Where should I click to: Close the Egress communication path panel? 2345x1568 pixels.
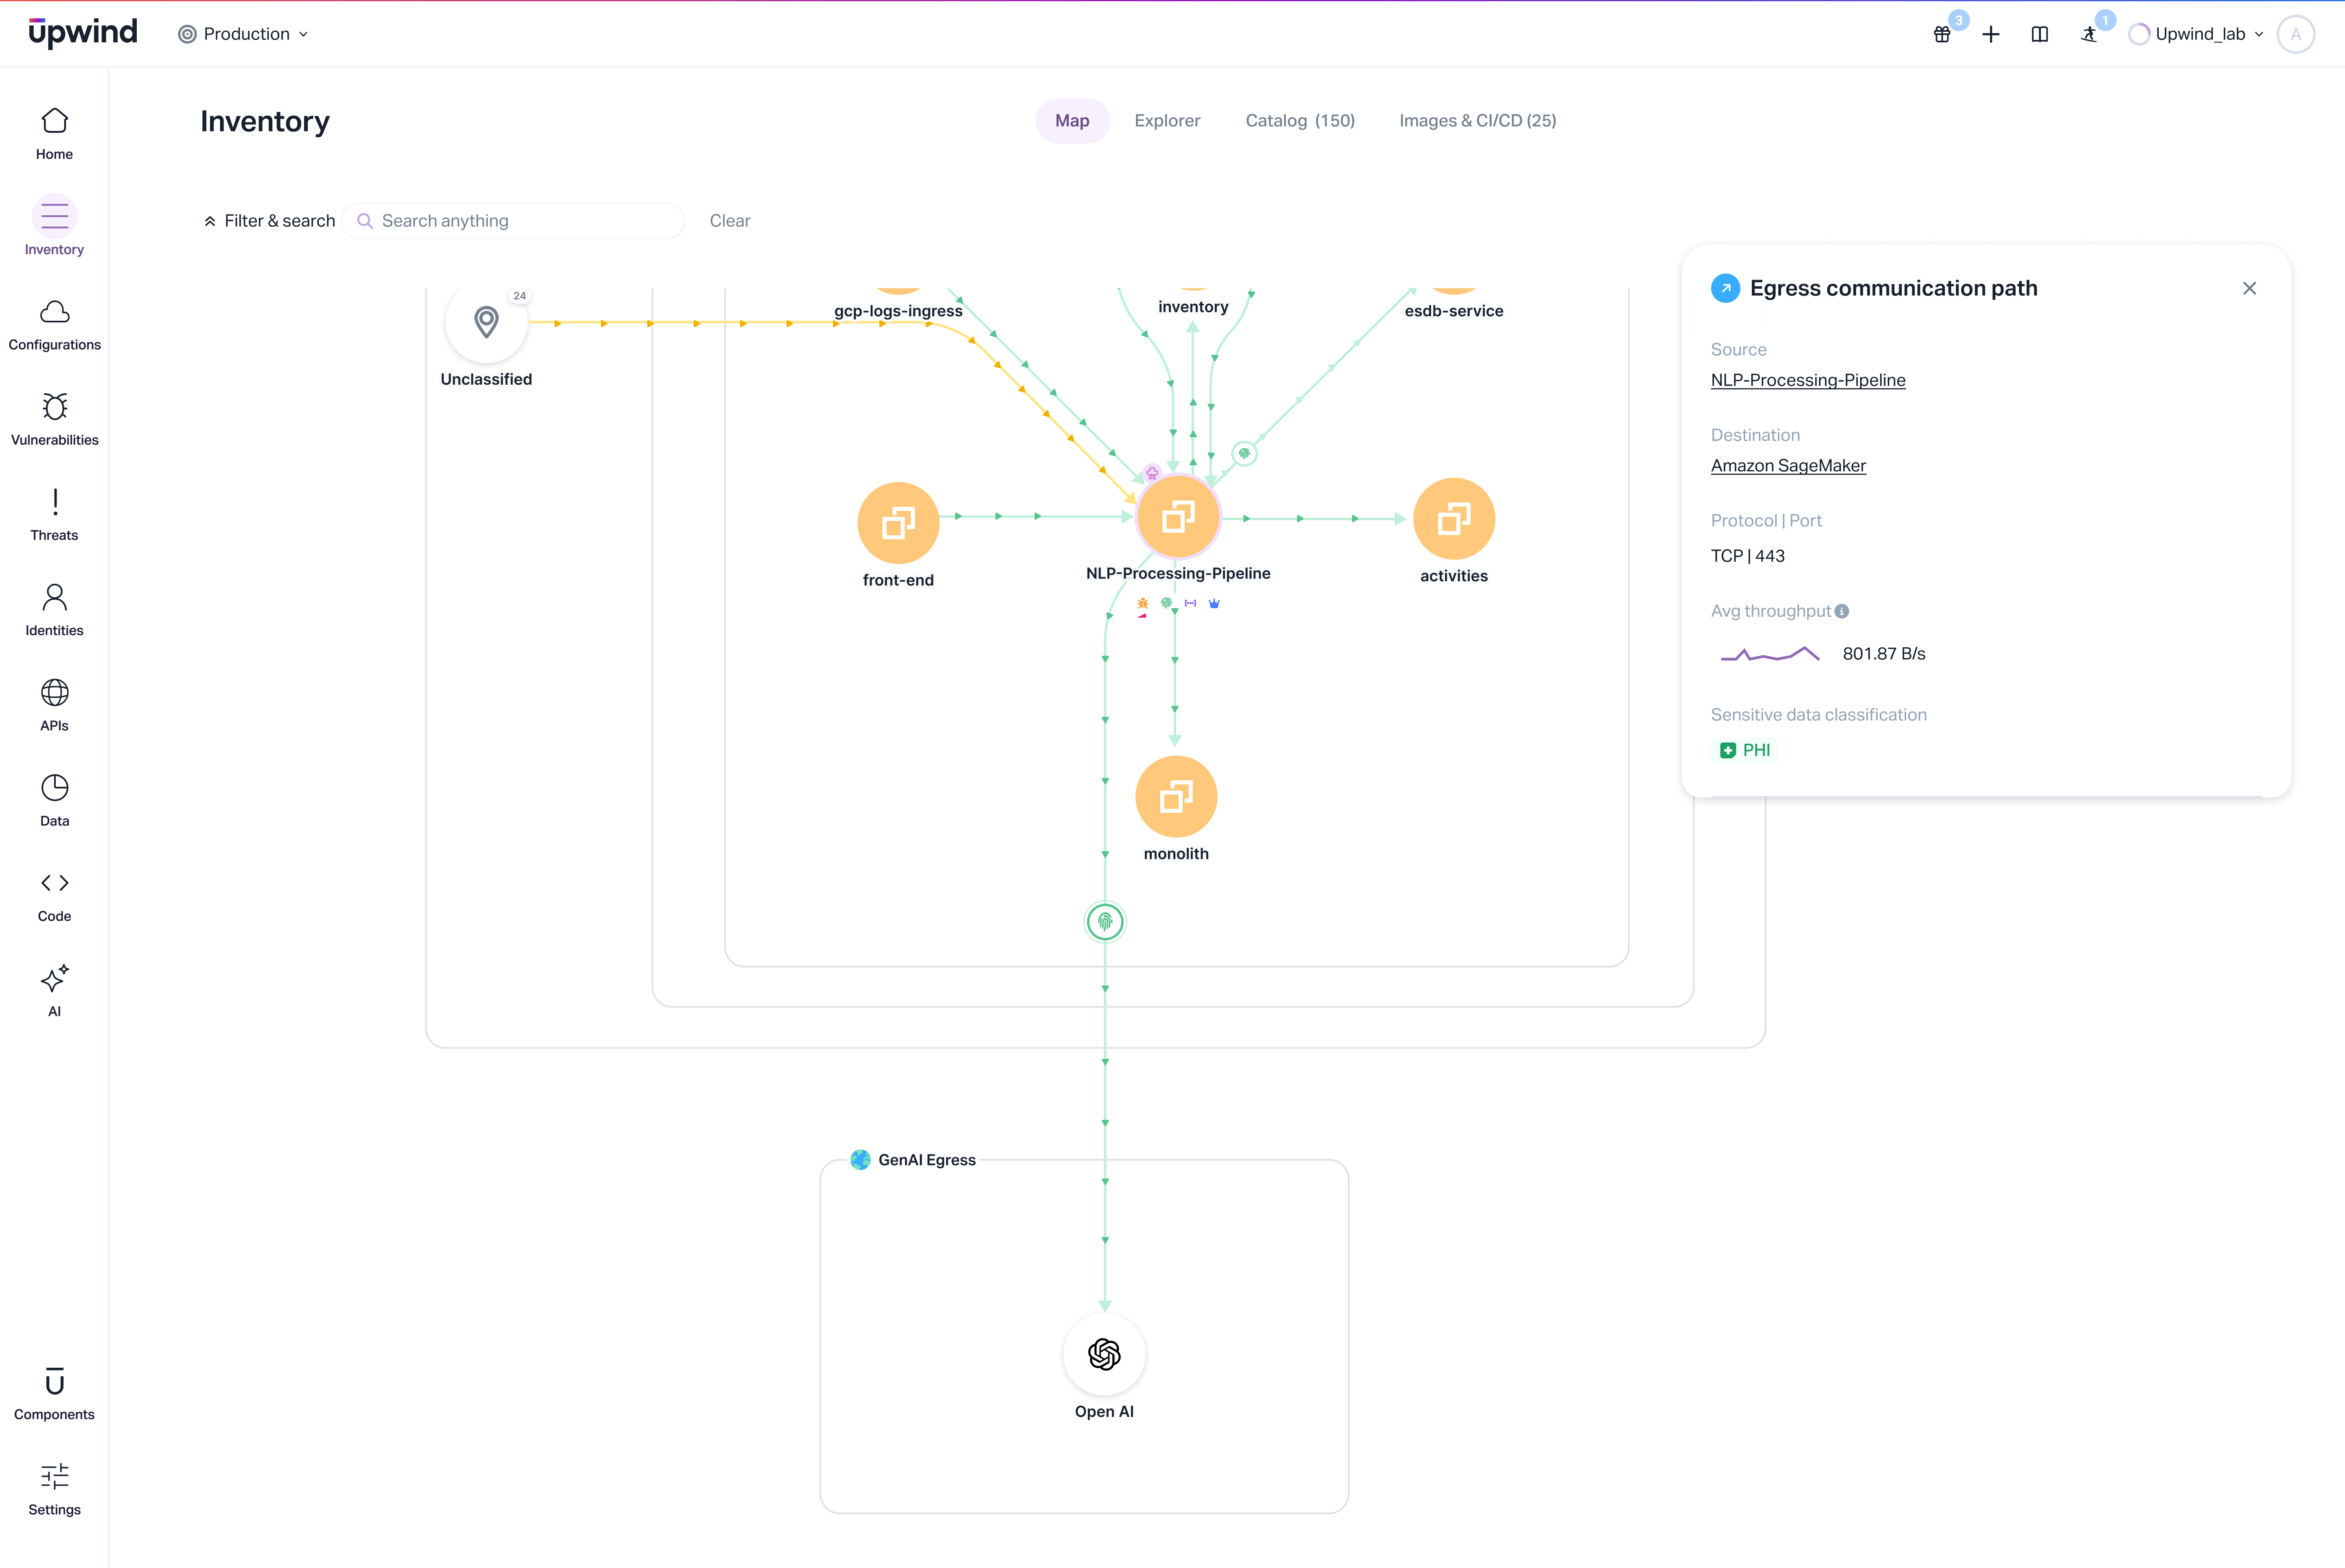2249,288
